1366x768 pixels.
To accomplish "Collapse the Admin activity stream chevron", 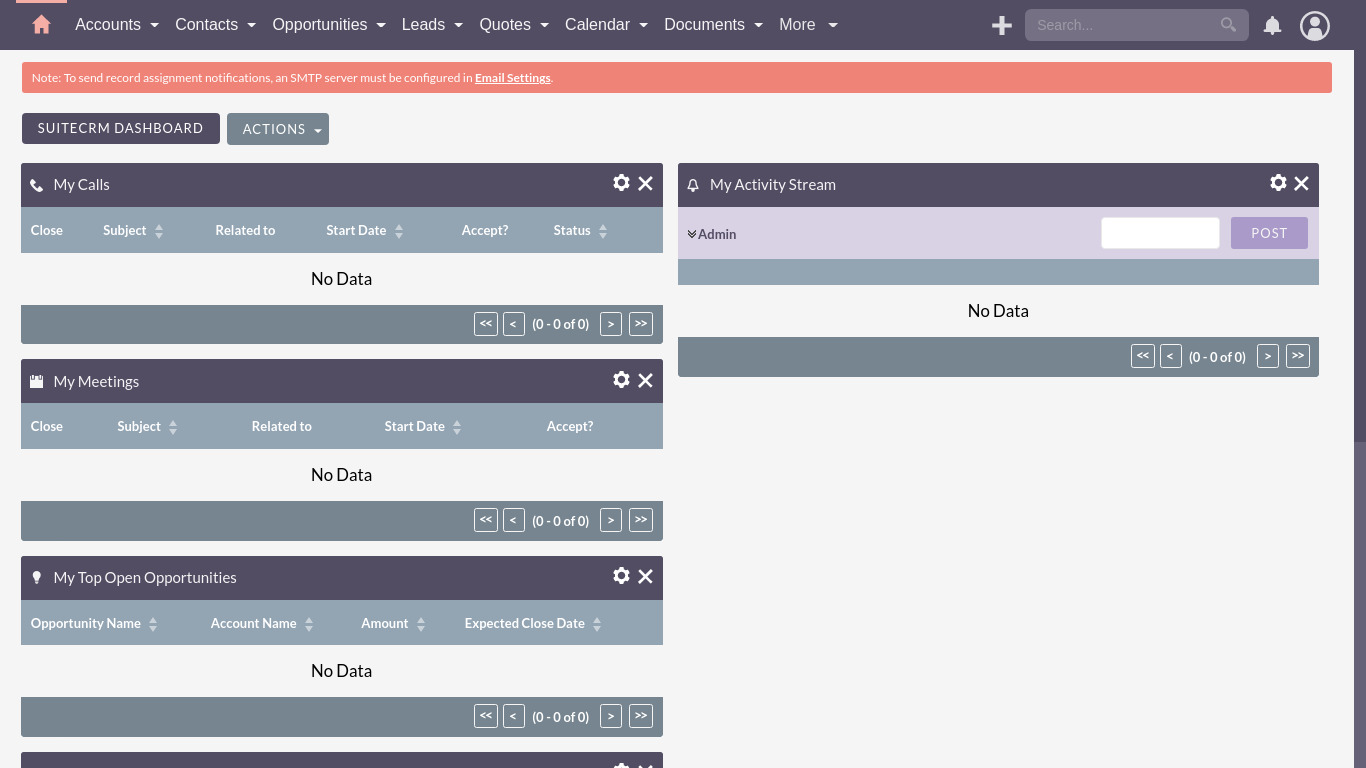I will click(x=692, y=234).
